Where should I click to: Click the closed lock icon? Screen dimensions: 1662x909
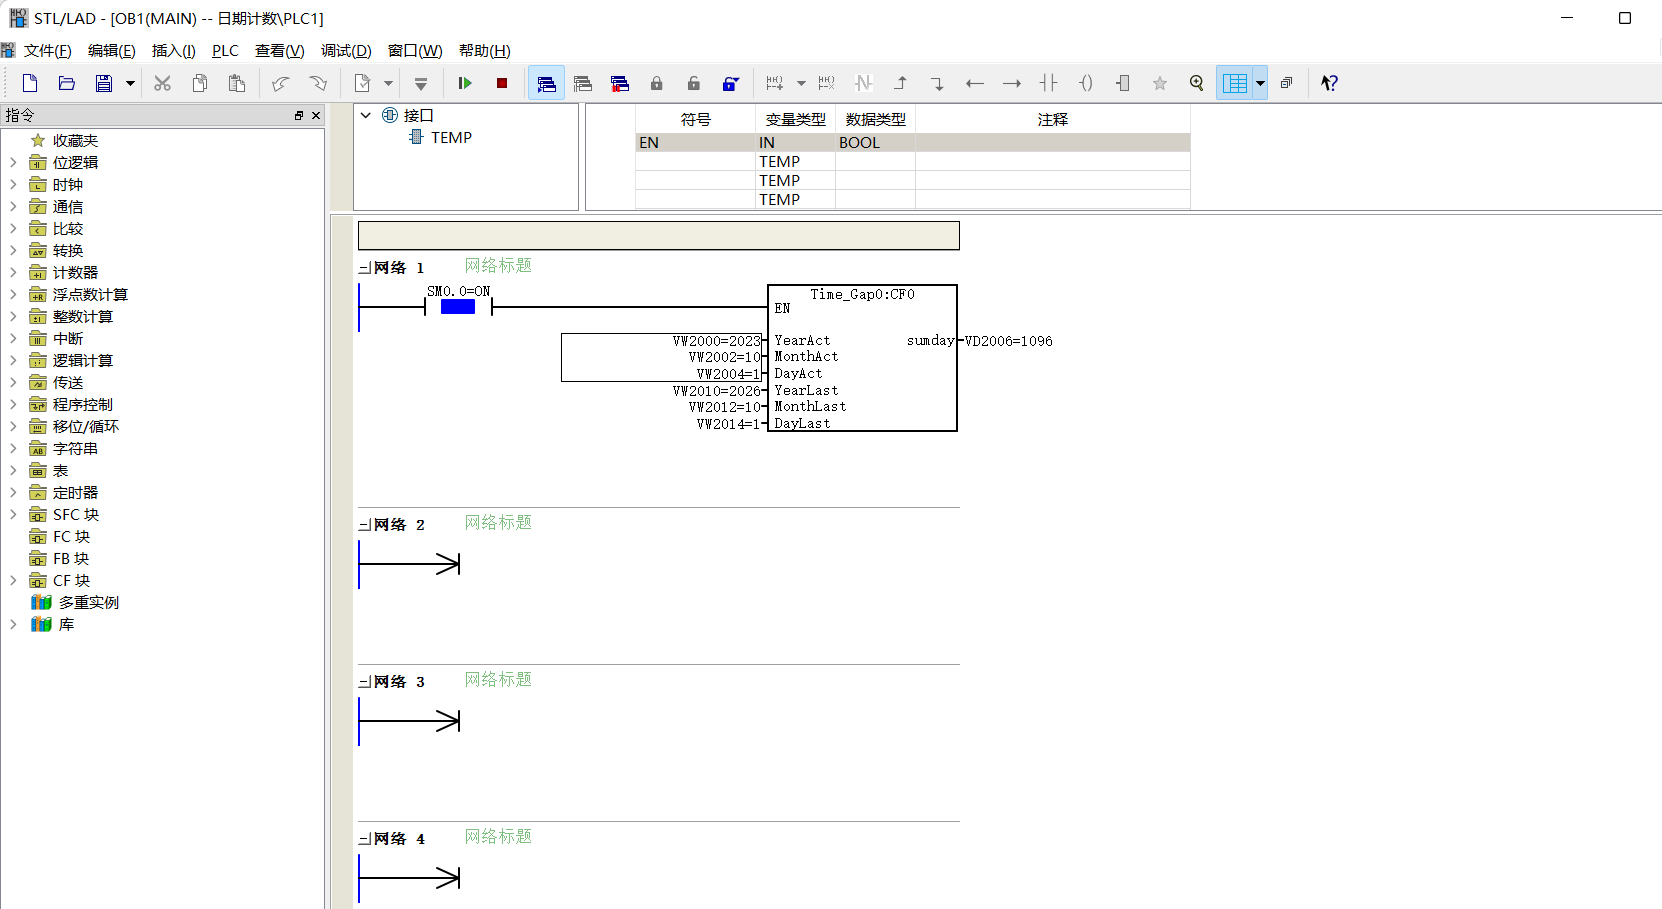(x=657, y=83)
